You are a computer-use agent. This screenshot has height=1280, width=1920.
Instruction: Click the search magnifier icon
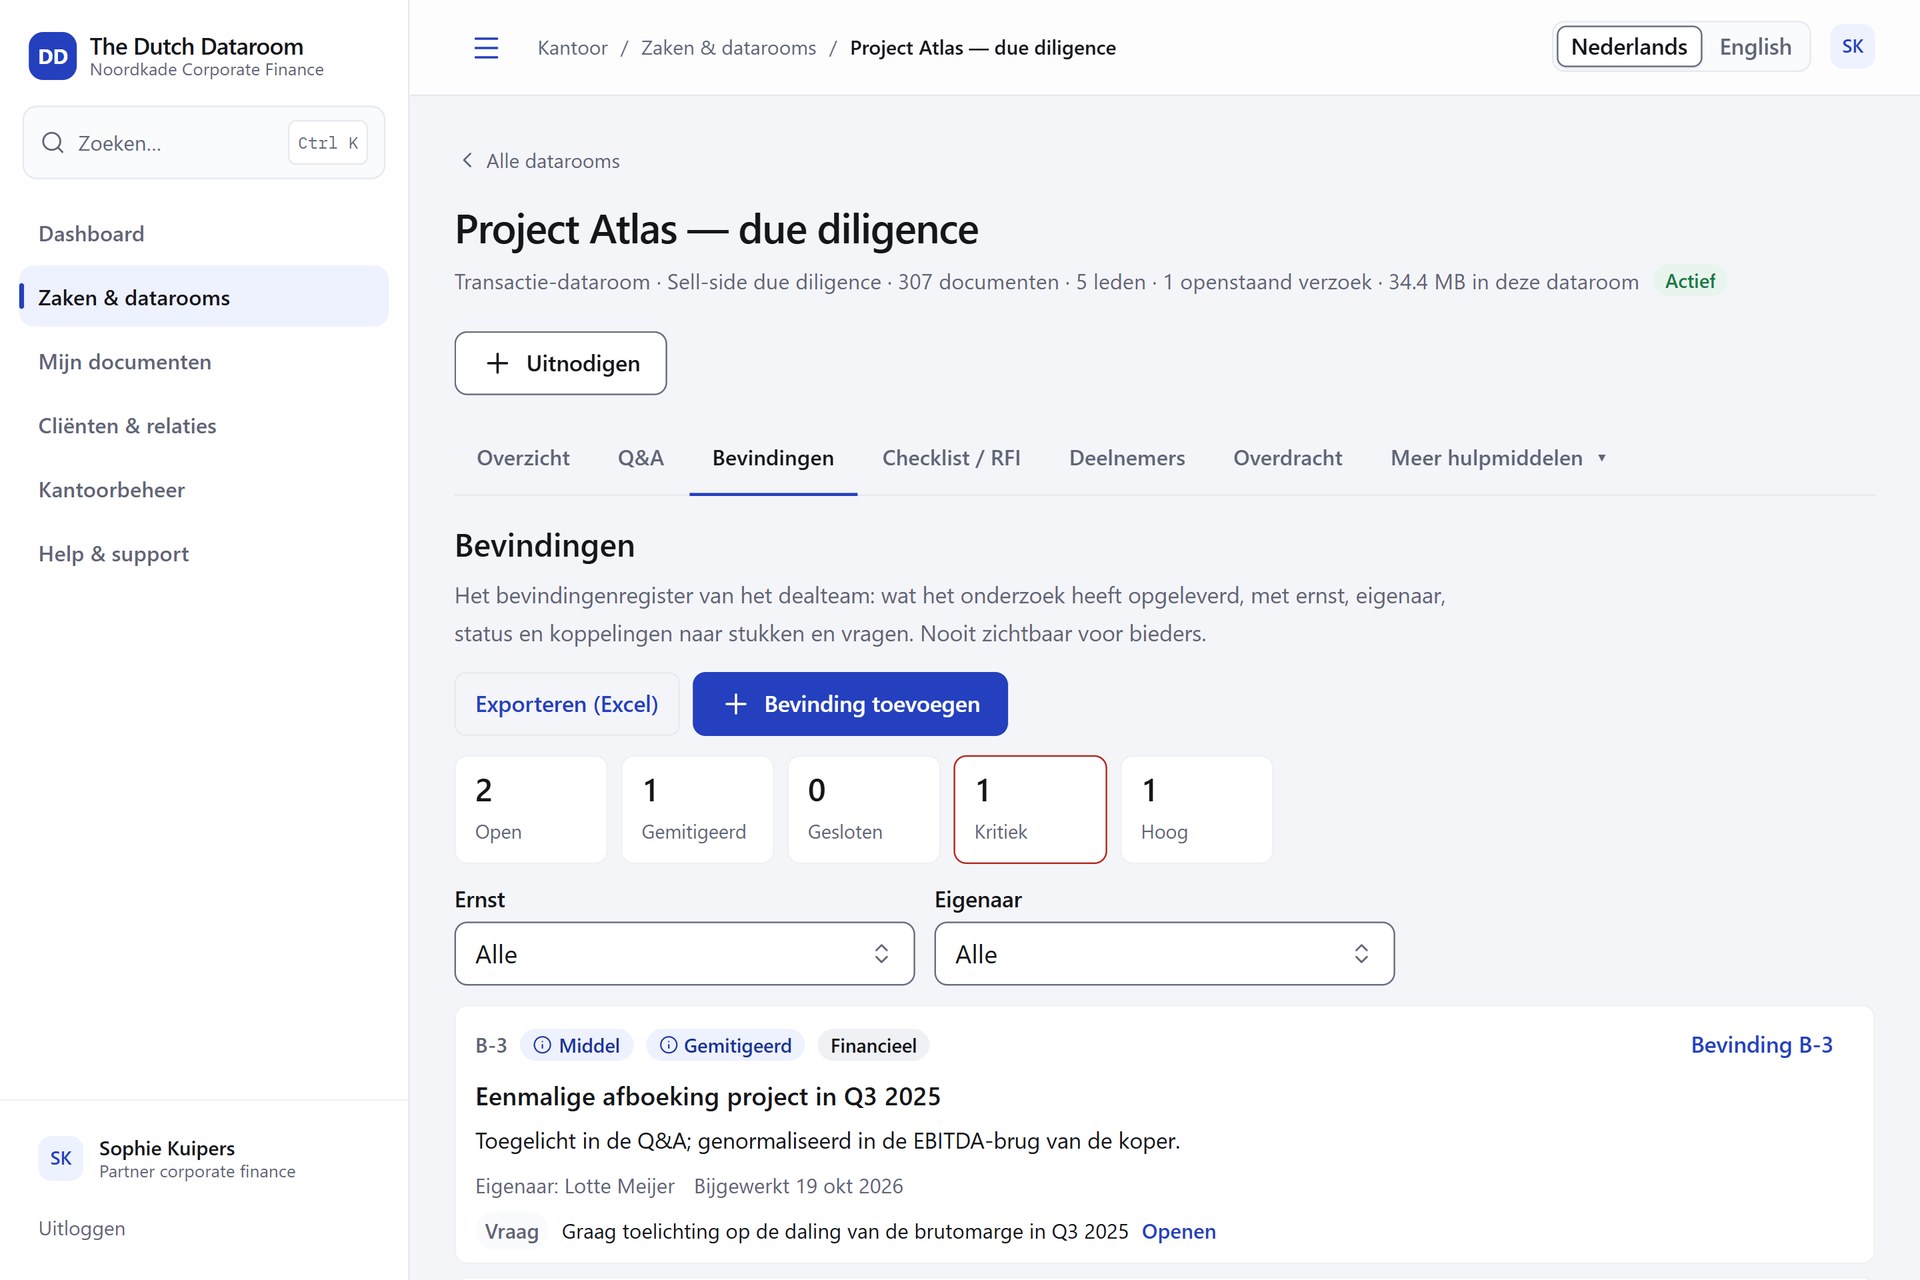(53, 143)
